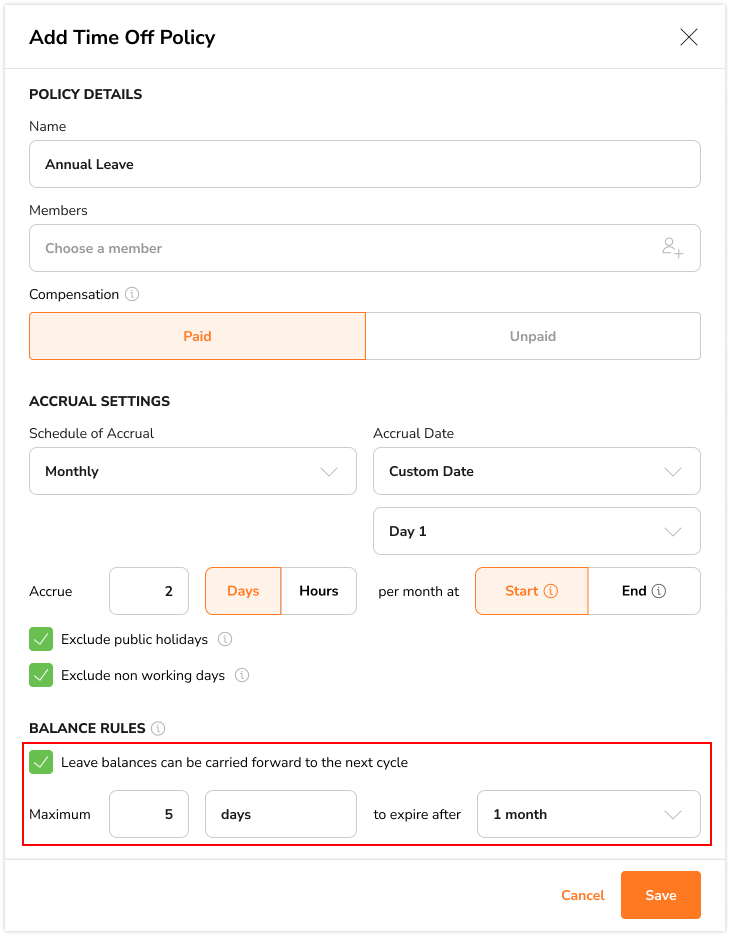Select Paid compensation option
This screenshot has width=730, height=936.
click(197, 336)
